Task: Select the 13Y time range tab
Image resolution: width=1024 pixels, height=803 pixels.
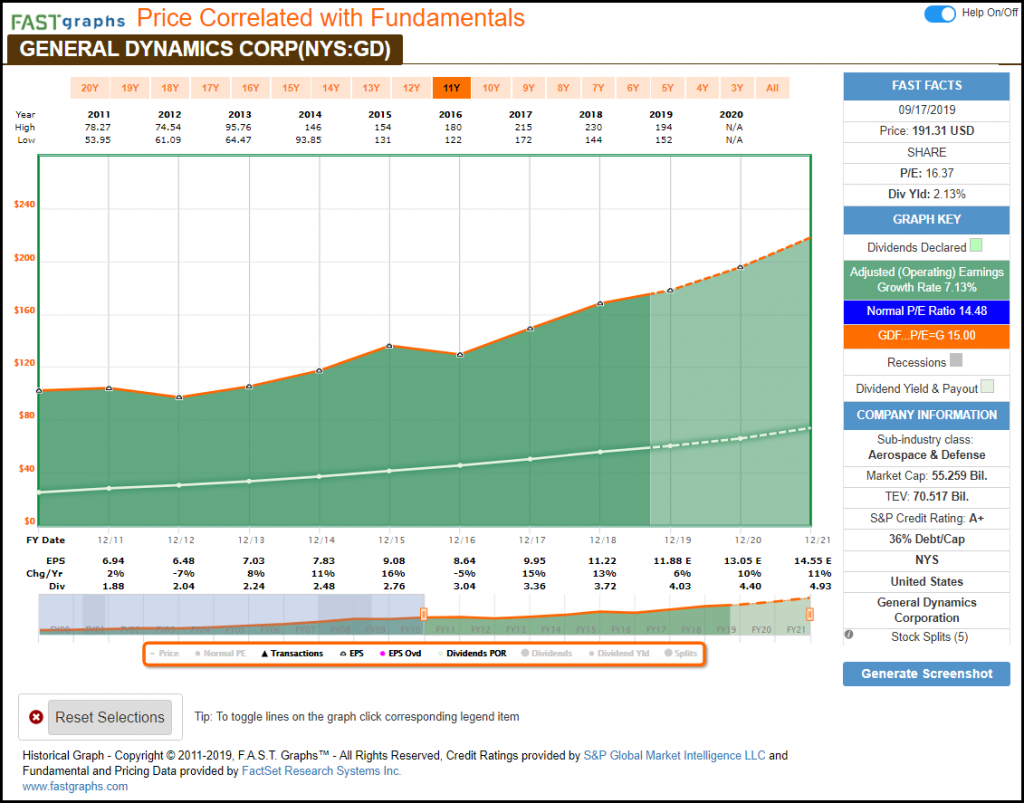Action: 371,88
